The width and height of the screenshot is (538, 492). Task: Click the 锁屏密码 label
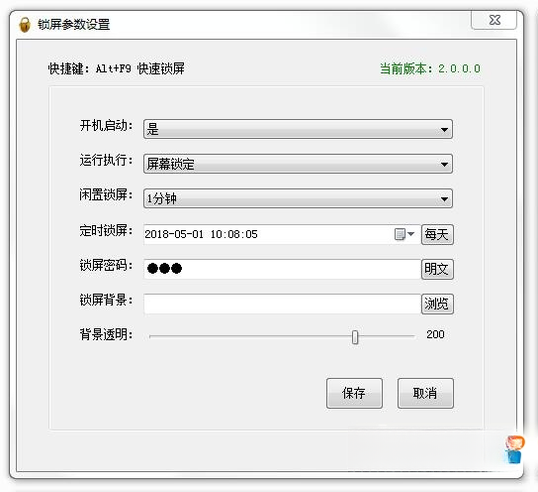(x=106, y=265)
